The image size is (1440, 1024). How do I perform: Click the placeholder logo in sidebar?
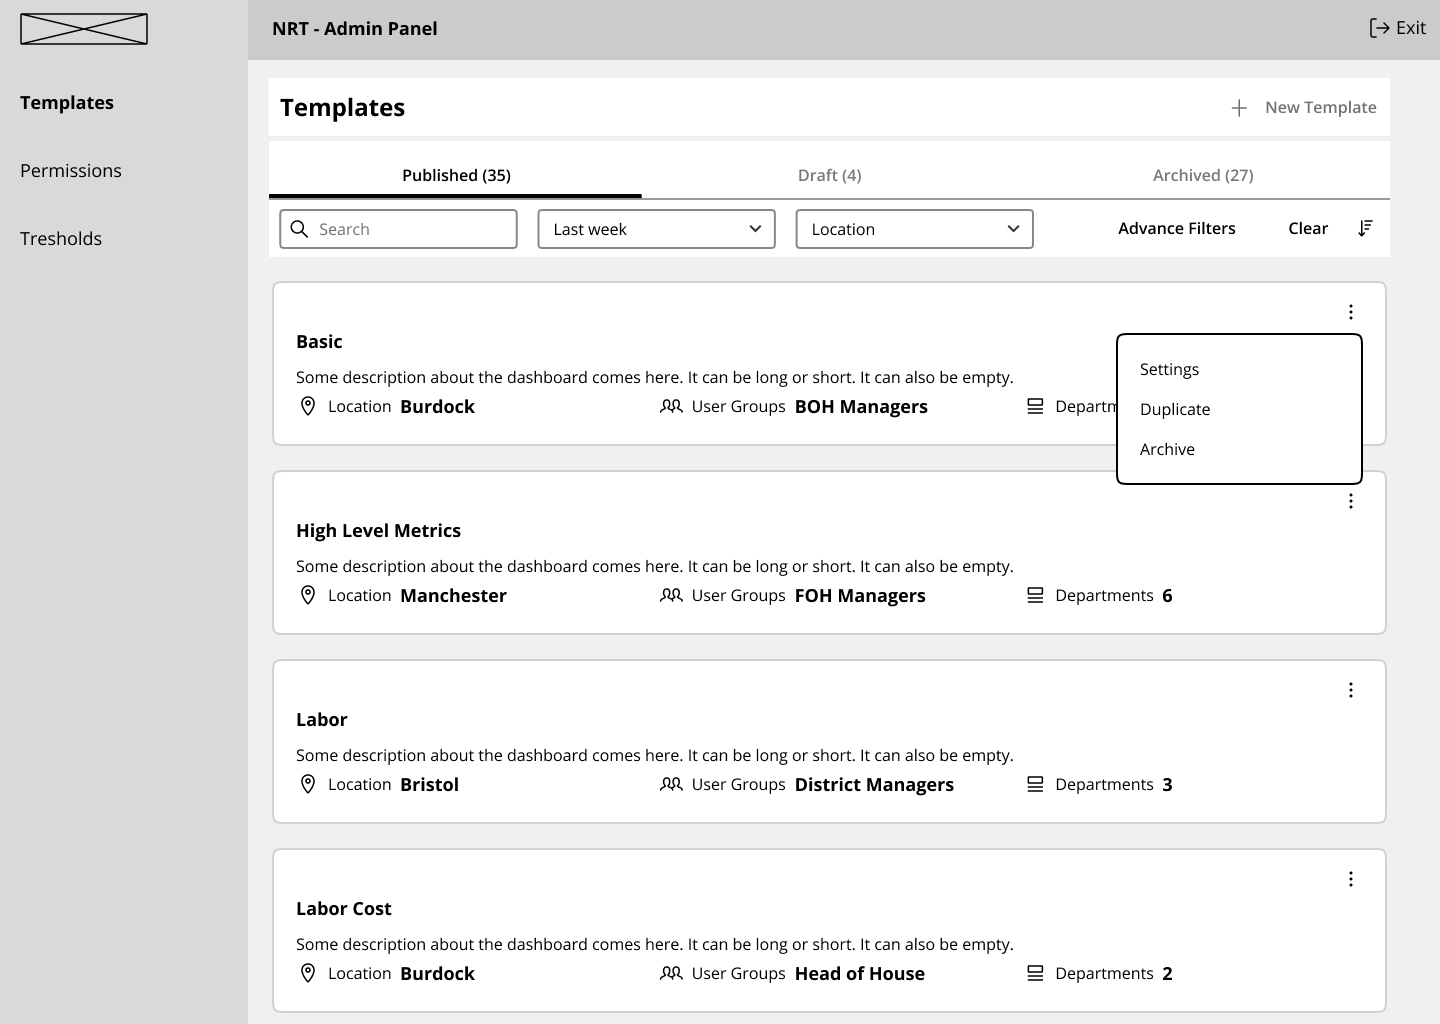(x=84, y=29)
